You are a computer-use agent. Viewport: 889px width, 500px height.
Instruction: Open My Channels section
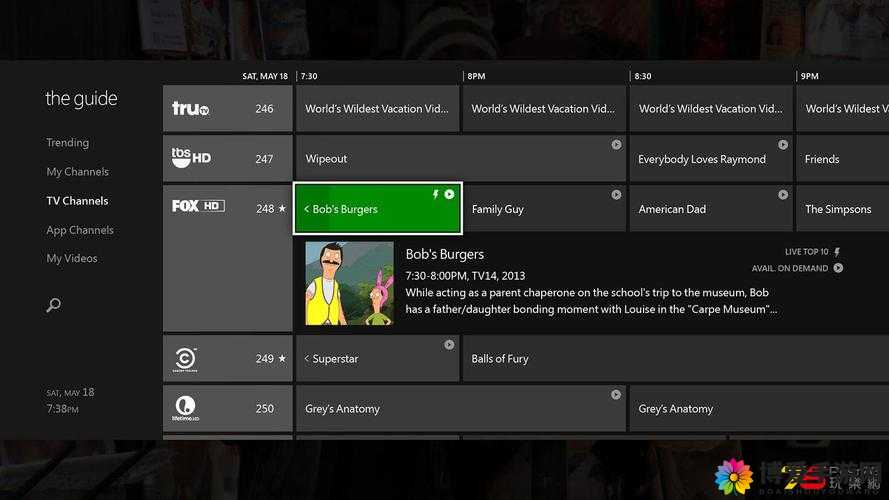click(78, 172)
